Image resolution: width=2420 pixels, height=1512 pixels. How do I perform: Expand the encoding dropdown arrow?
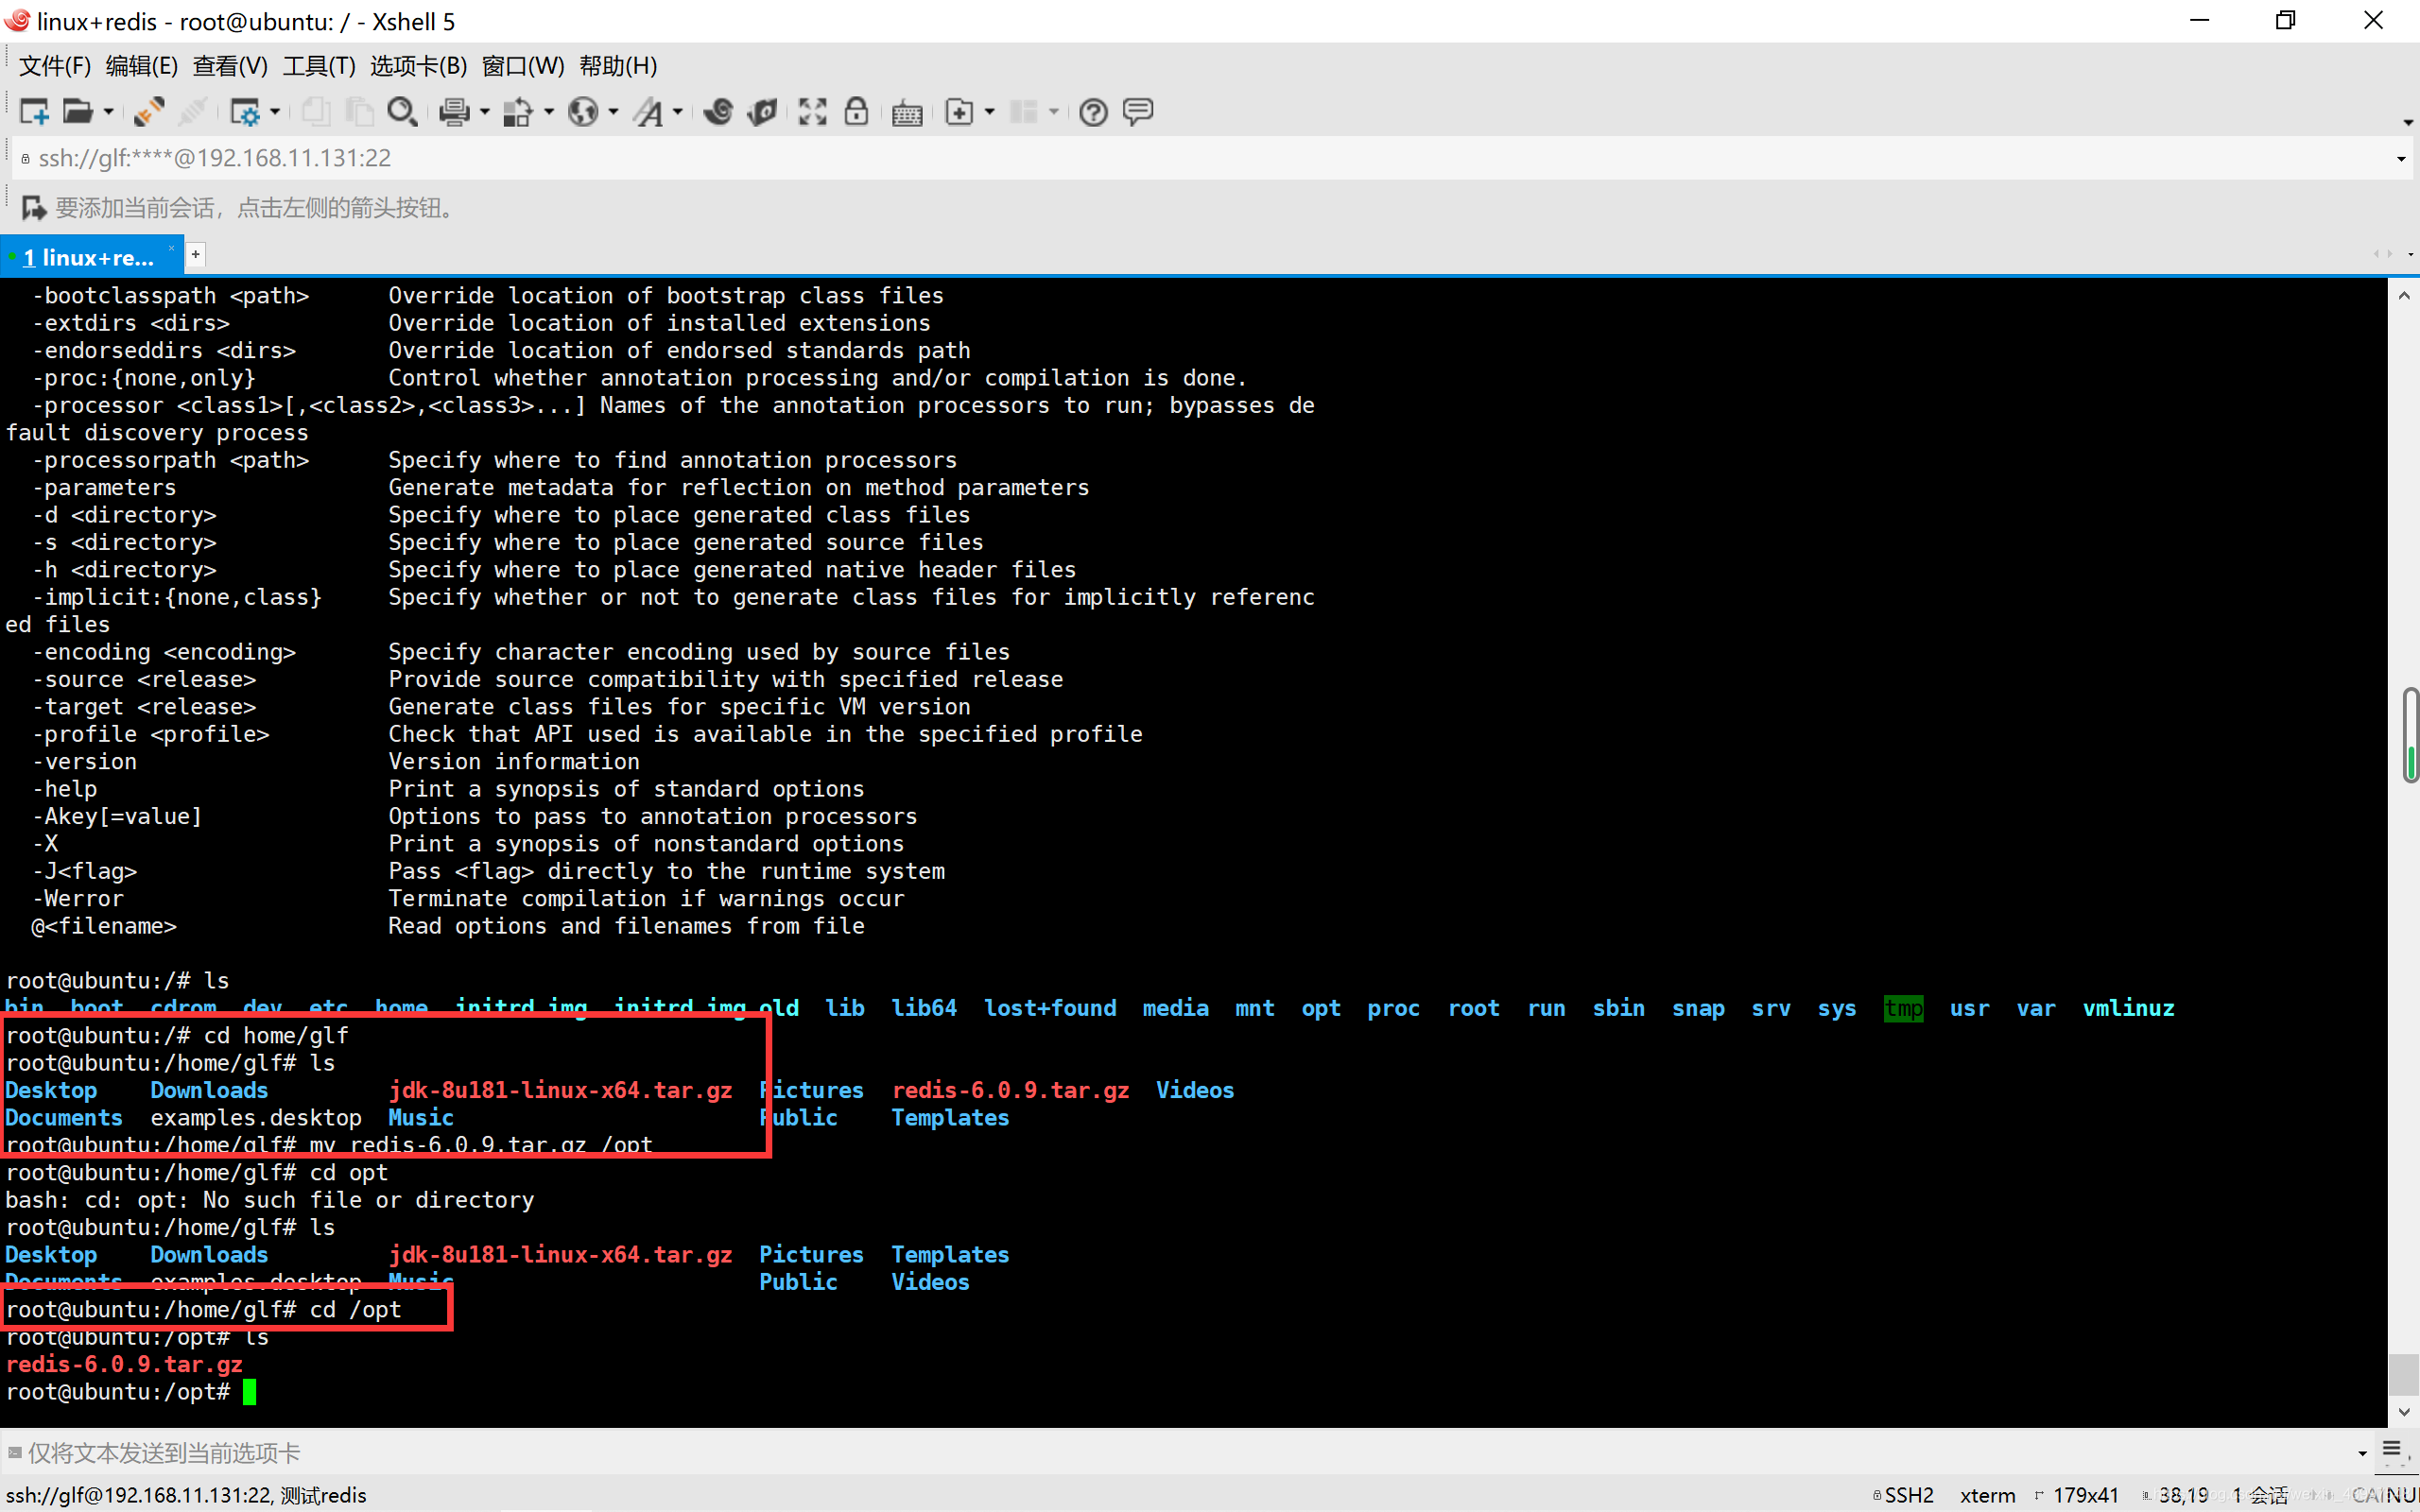613,112
